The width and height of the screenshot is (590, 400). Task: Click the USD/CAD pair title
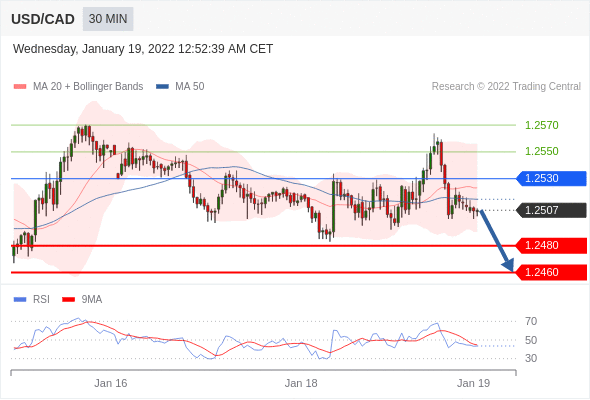[x=43, y=19]
